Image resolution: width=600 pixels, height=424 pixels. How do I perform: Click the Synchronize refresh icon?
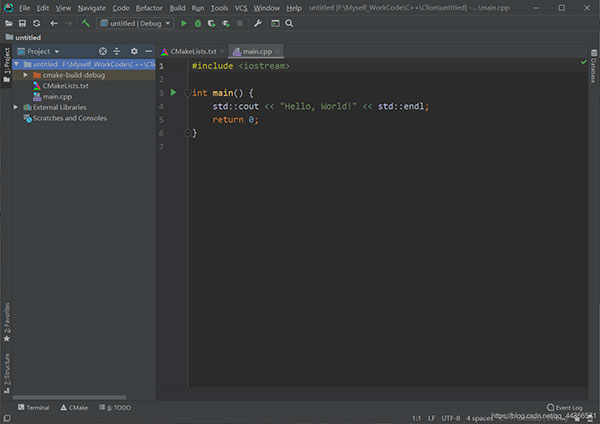point(37,22)
